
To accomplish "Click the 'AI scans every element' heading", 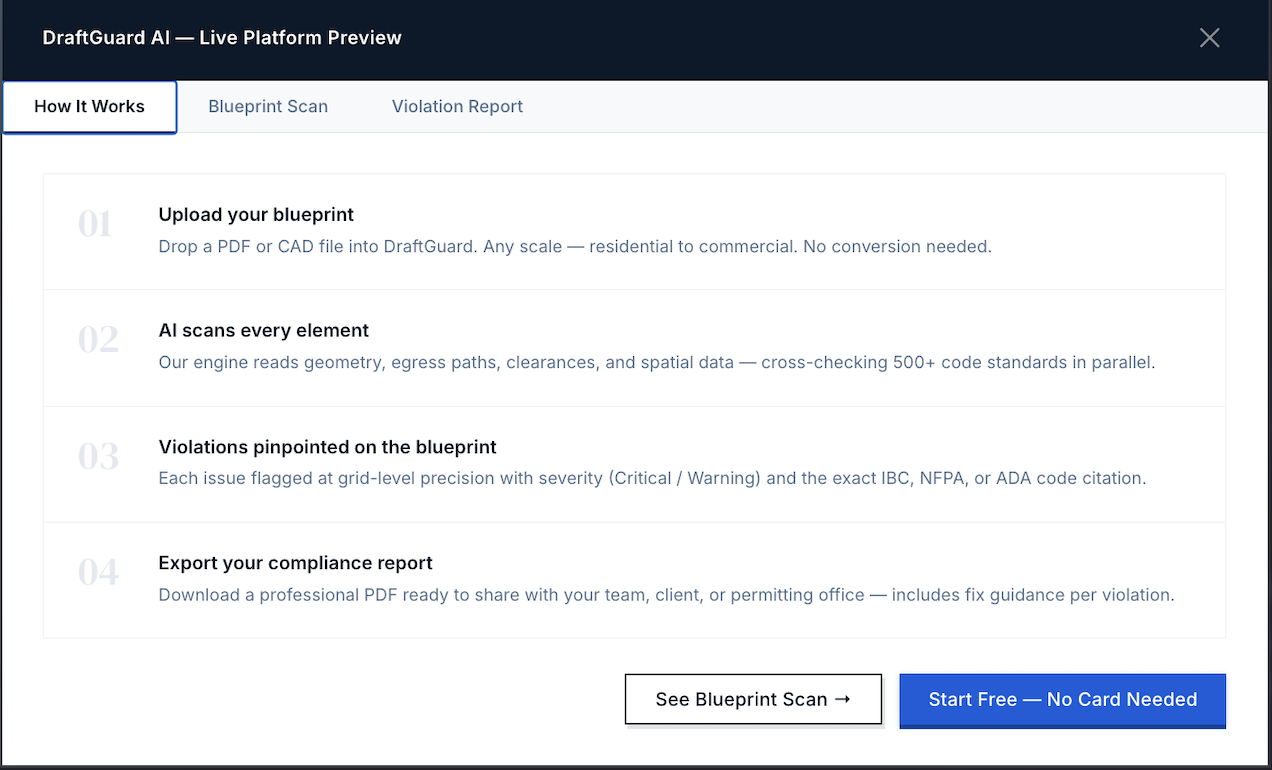I will pyautogui.click(x=264, y=331).
